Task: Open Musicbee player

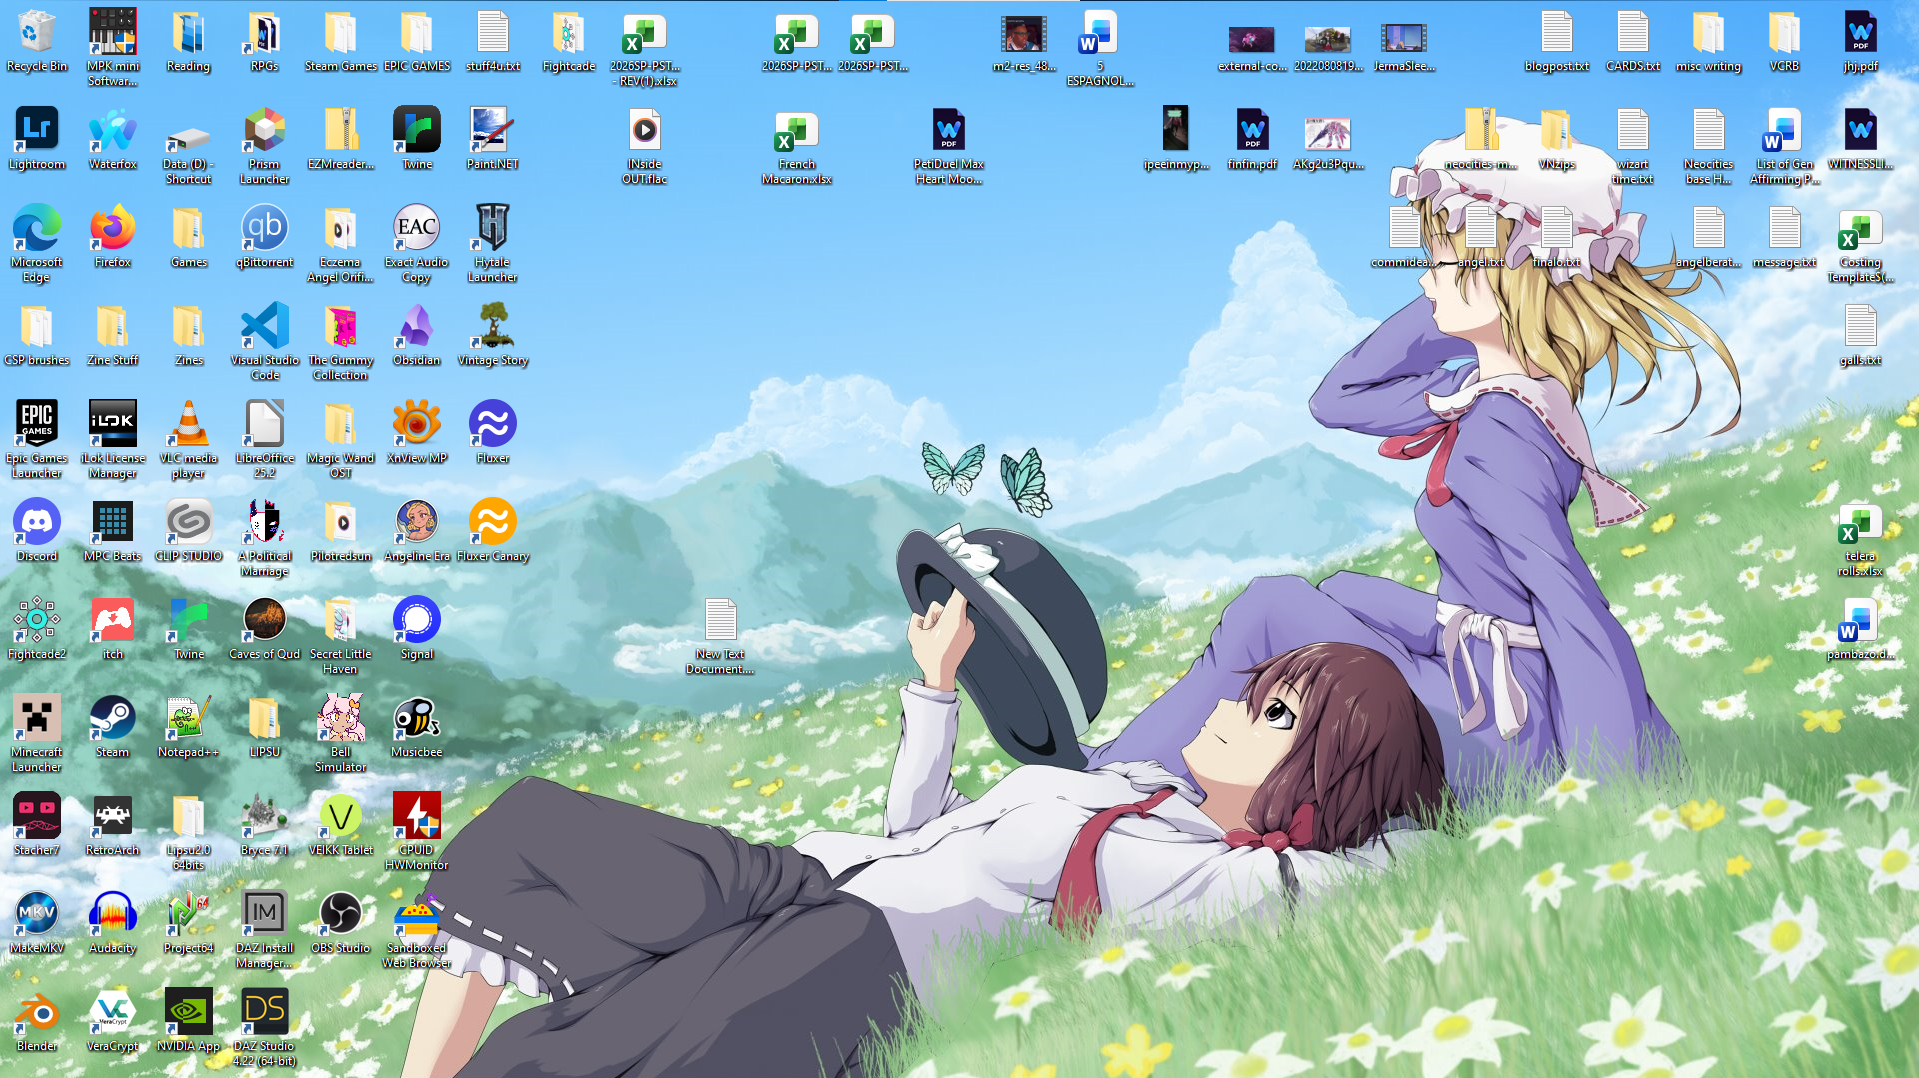Action: [x=417, y=728]
